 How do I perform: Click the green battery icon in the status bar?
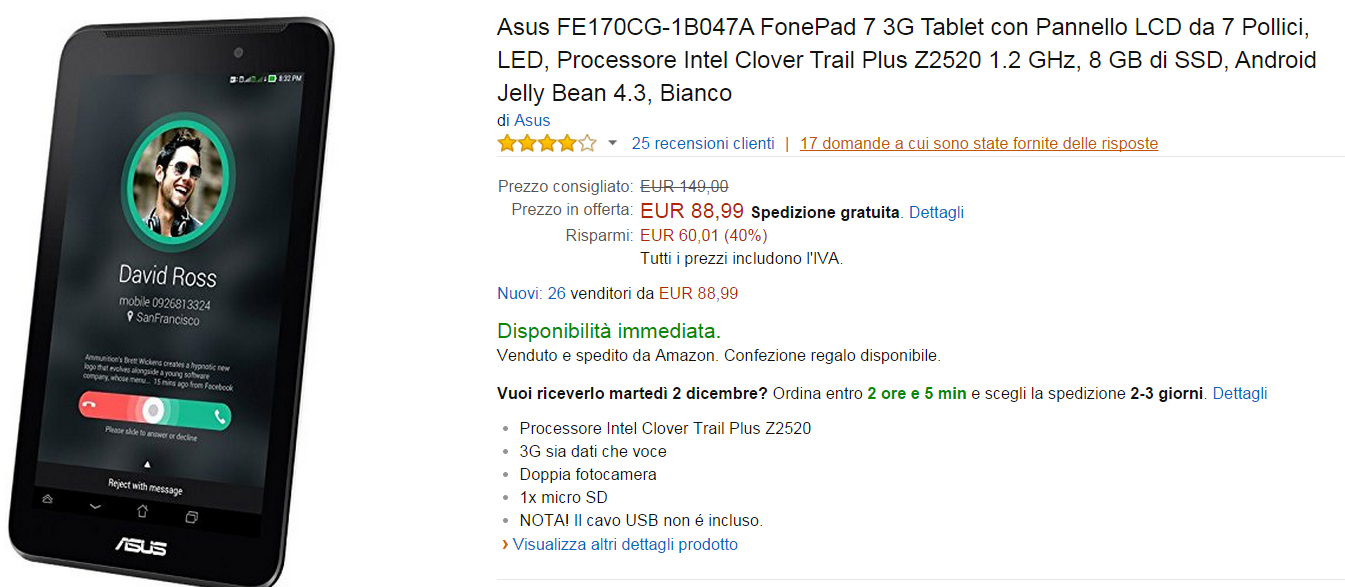(x=272, y=79)
